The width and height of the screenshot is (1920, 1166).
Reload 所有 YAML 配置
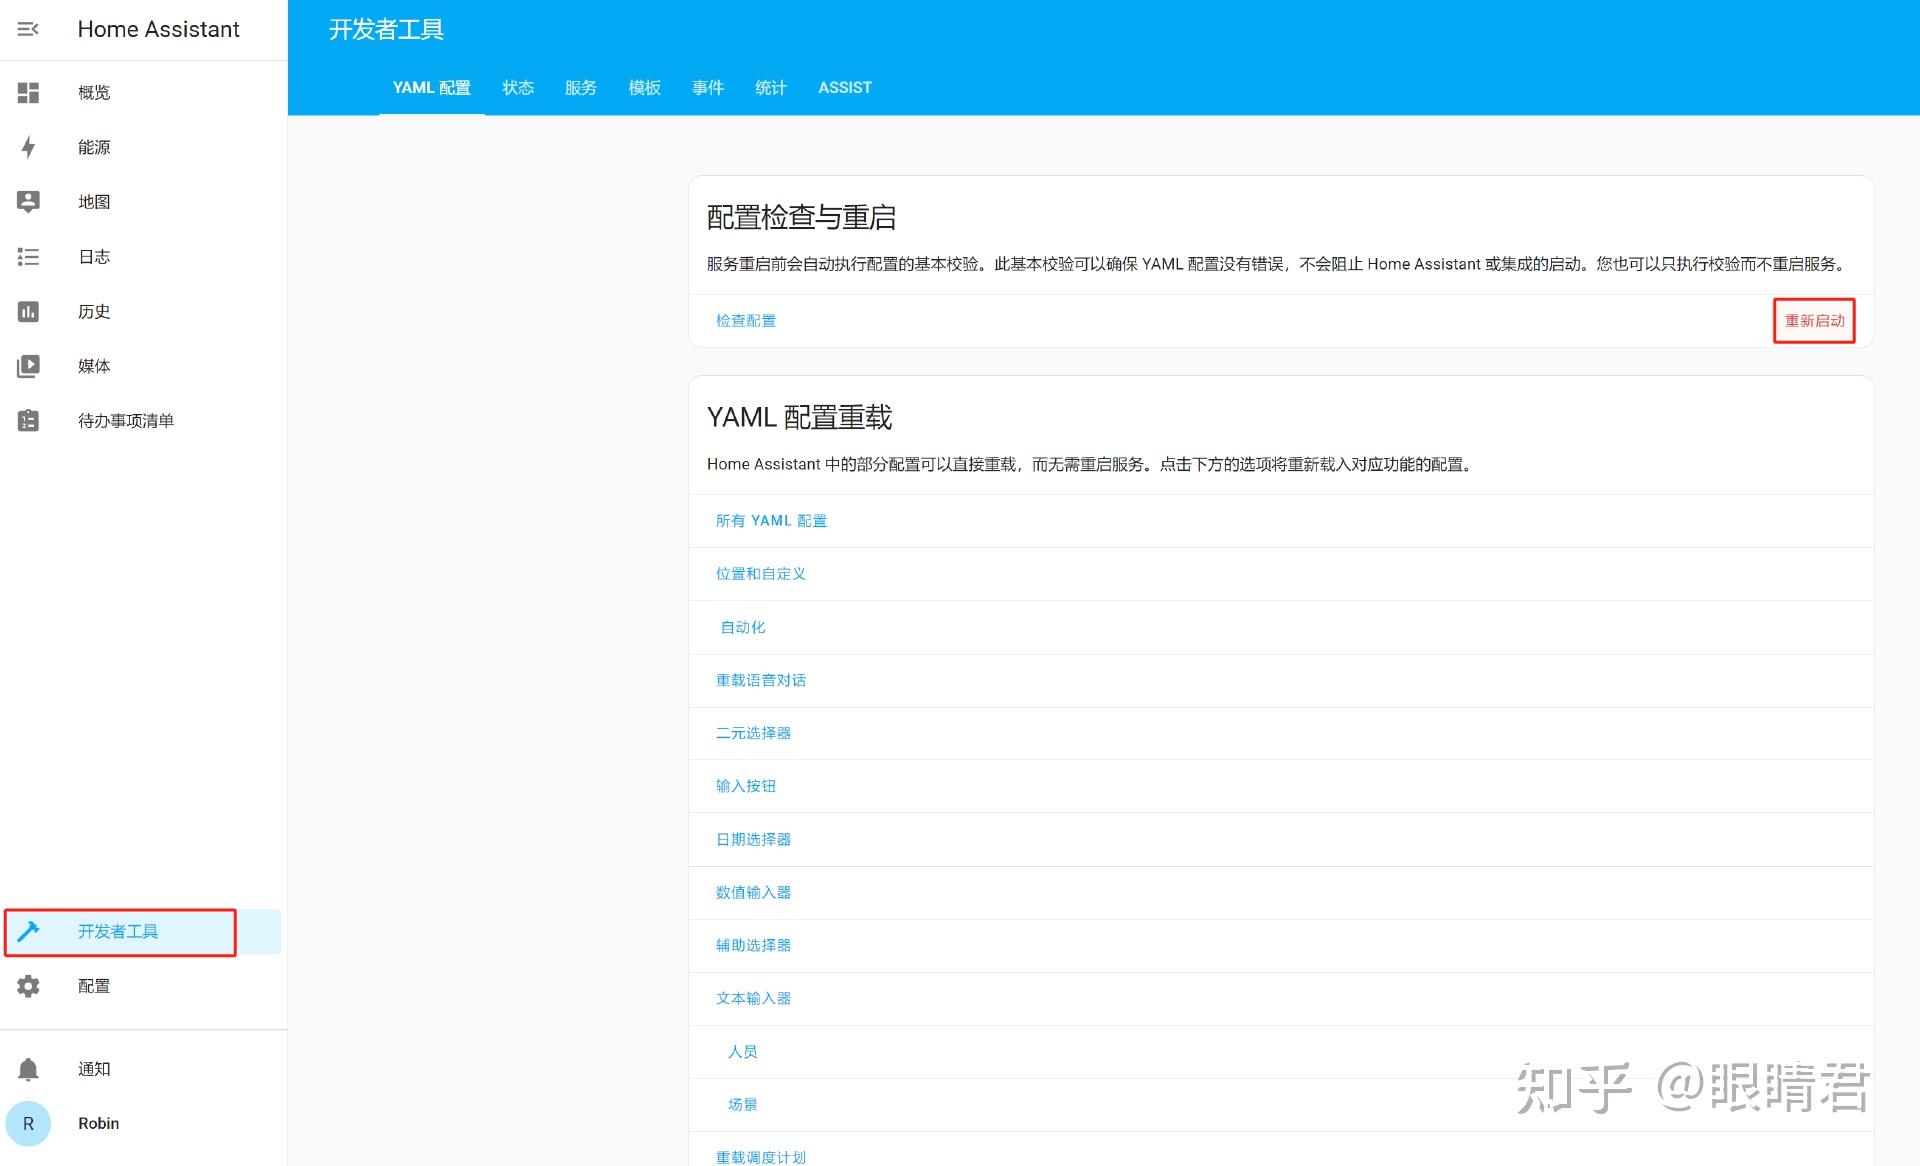pos(770,520)
